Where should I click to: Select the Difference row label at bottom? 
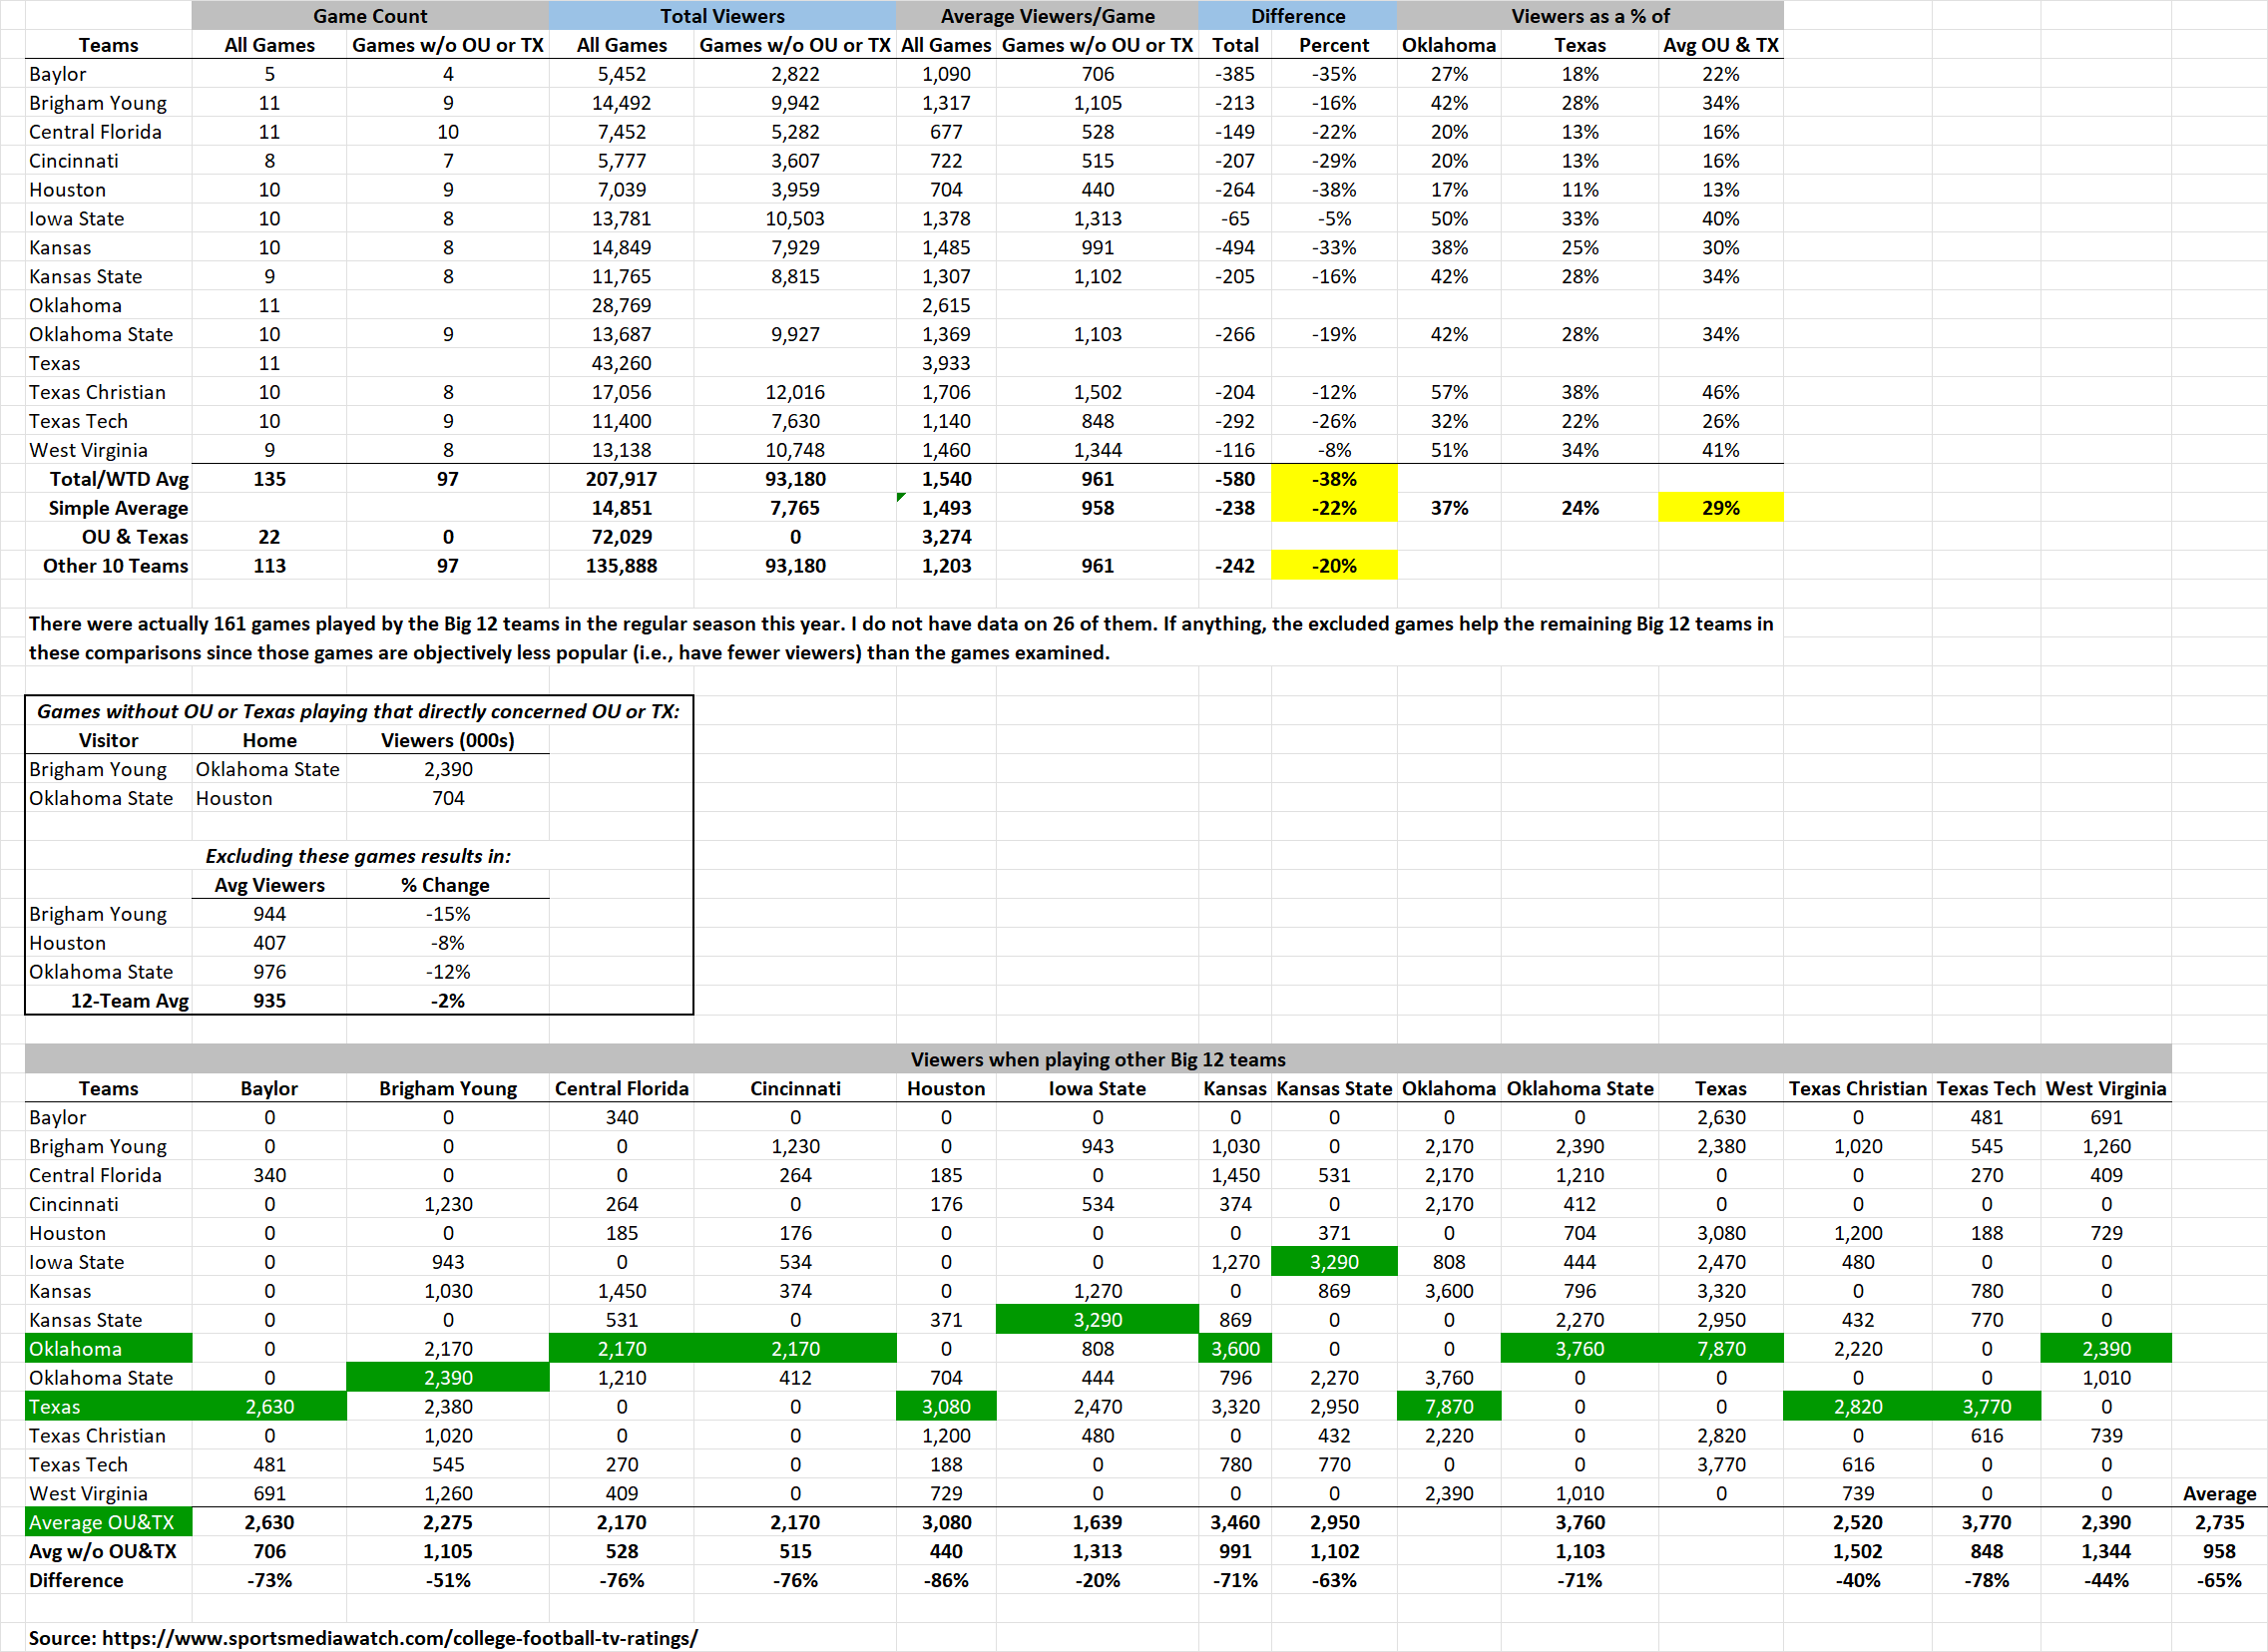pos(76,1580)
